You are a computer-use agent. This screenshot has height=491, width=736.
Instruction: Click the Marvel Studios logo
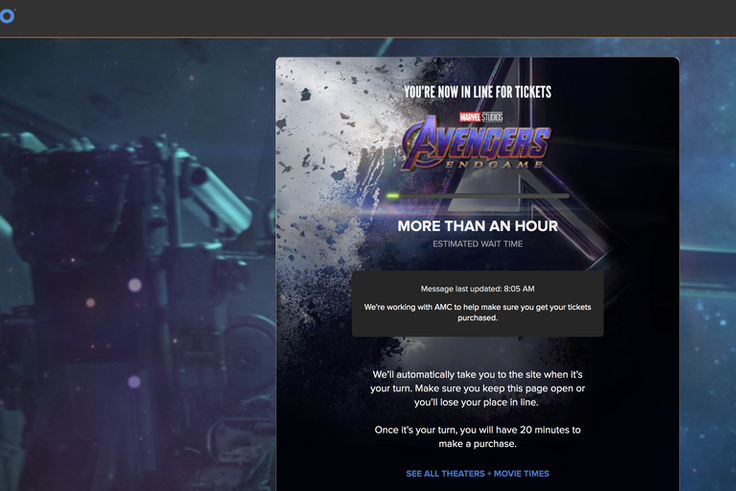tap(481, 117)
